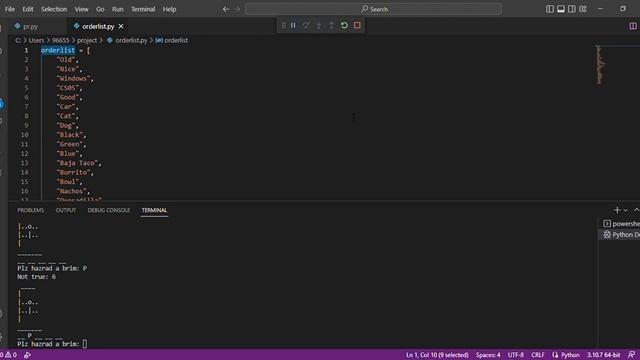This screenshot has height=360, width=640.
Task: Switch to the Output panel tab
Action: (x=66, y=210)
